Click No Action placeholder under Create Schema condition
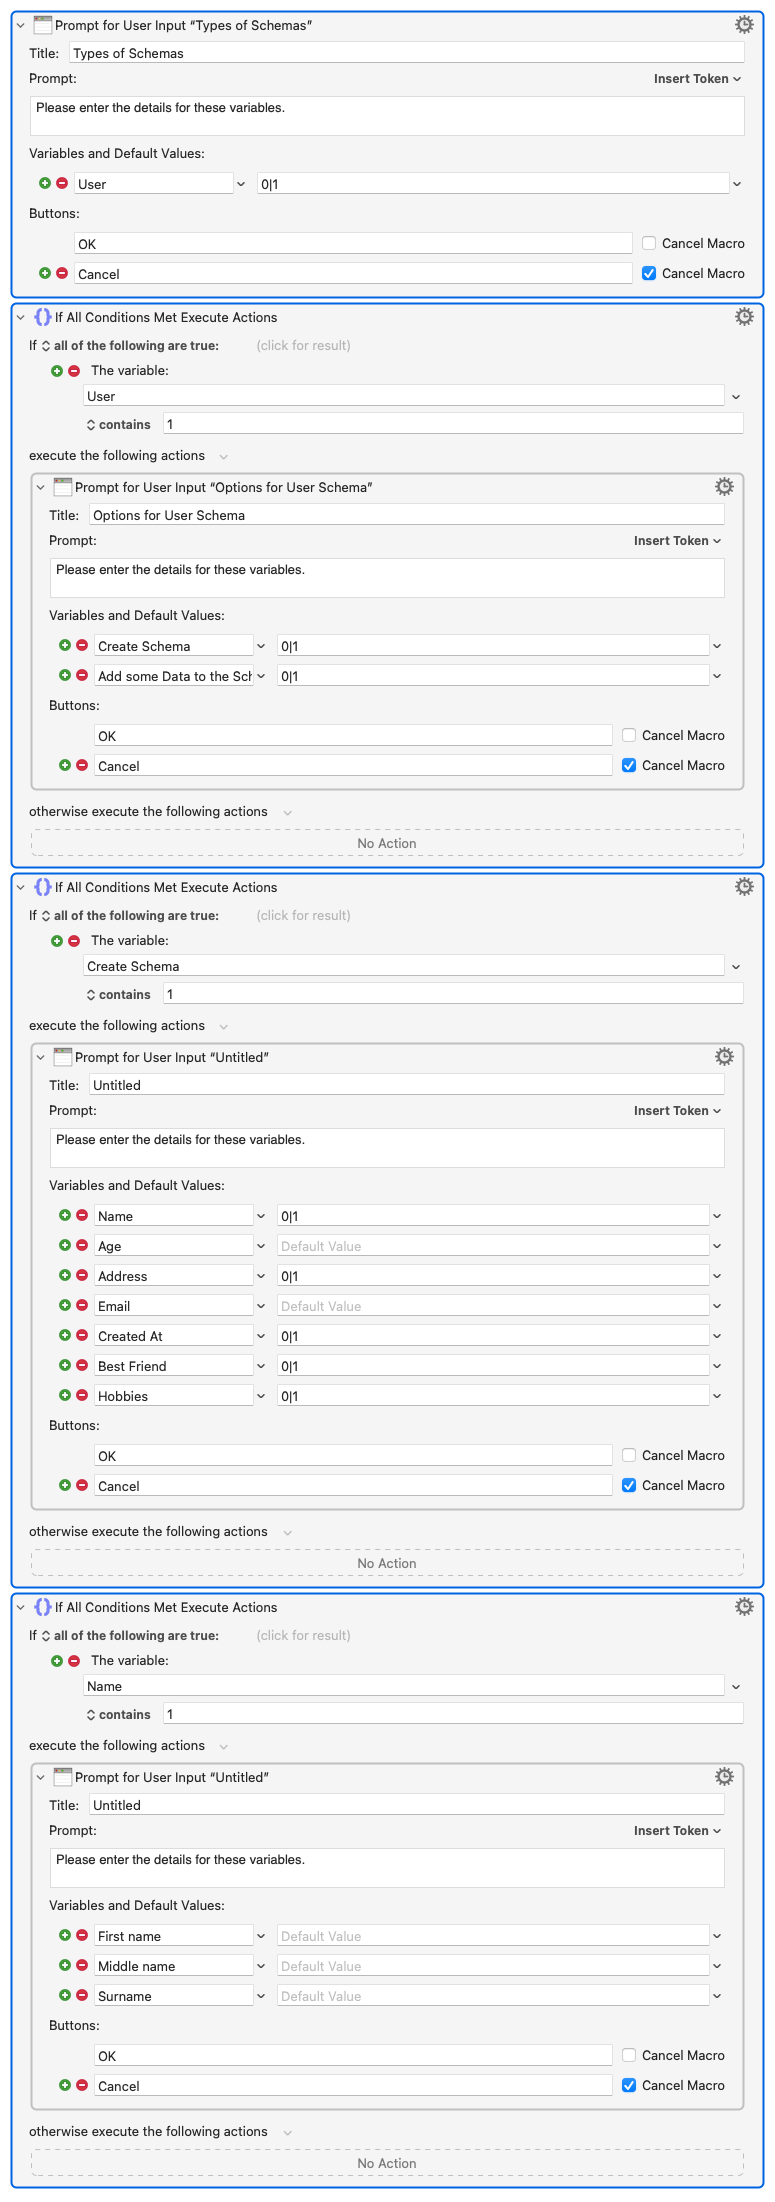Image resolution: width=775 pixels, height=2202 pixels. coord(387,1563)
